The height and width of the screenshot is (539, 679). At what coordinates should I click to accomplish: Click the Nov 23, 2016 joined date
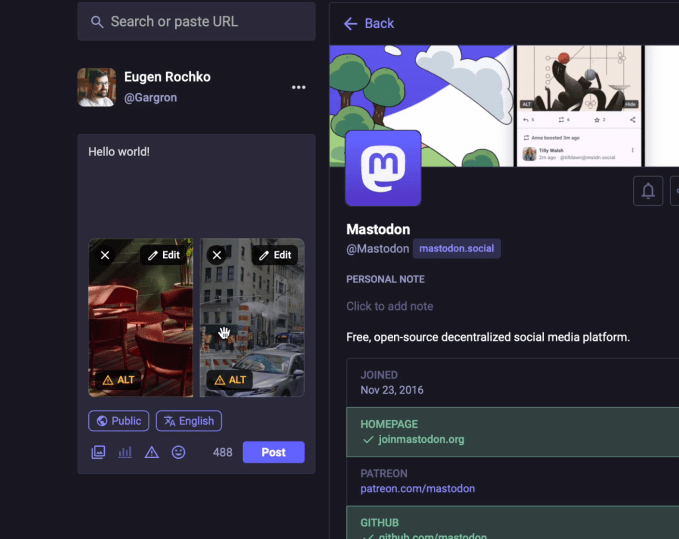pyautogui.click(x=392, y=390)
